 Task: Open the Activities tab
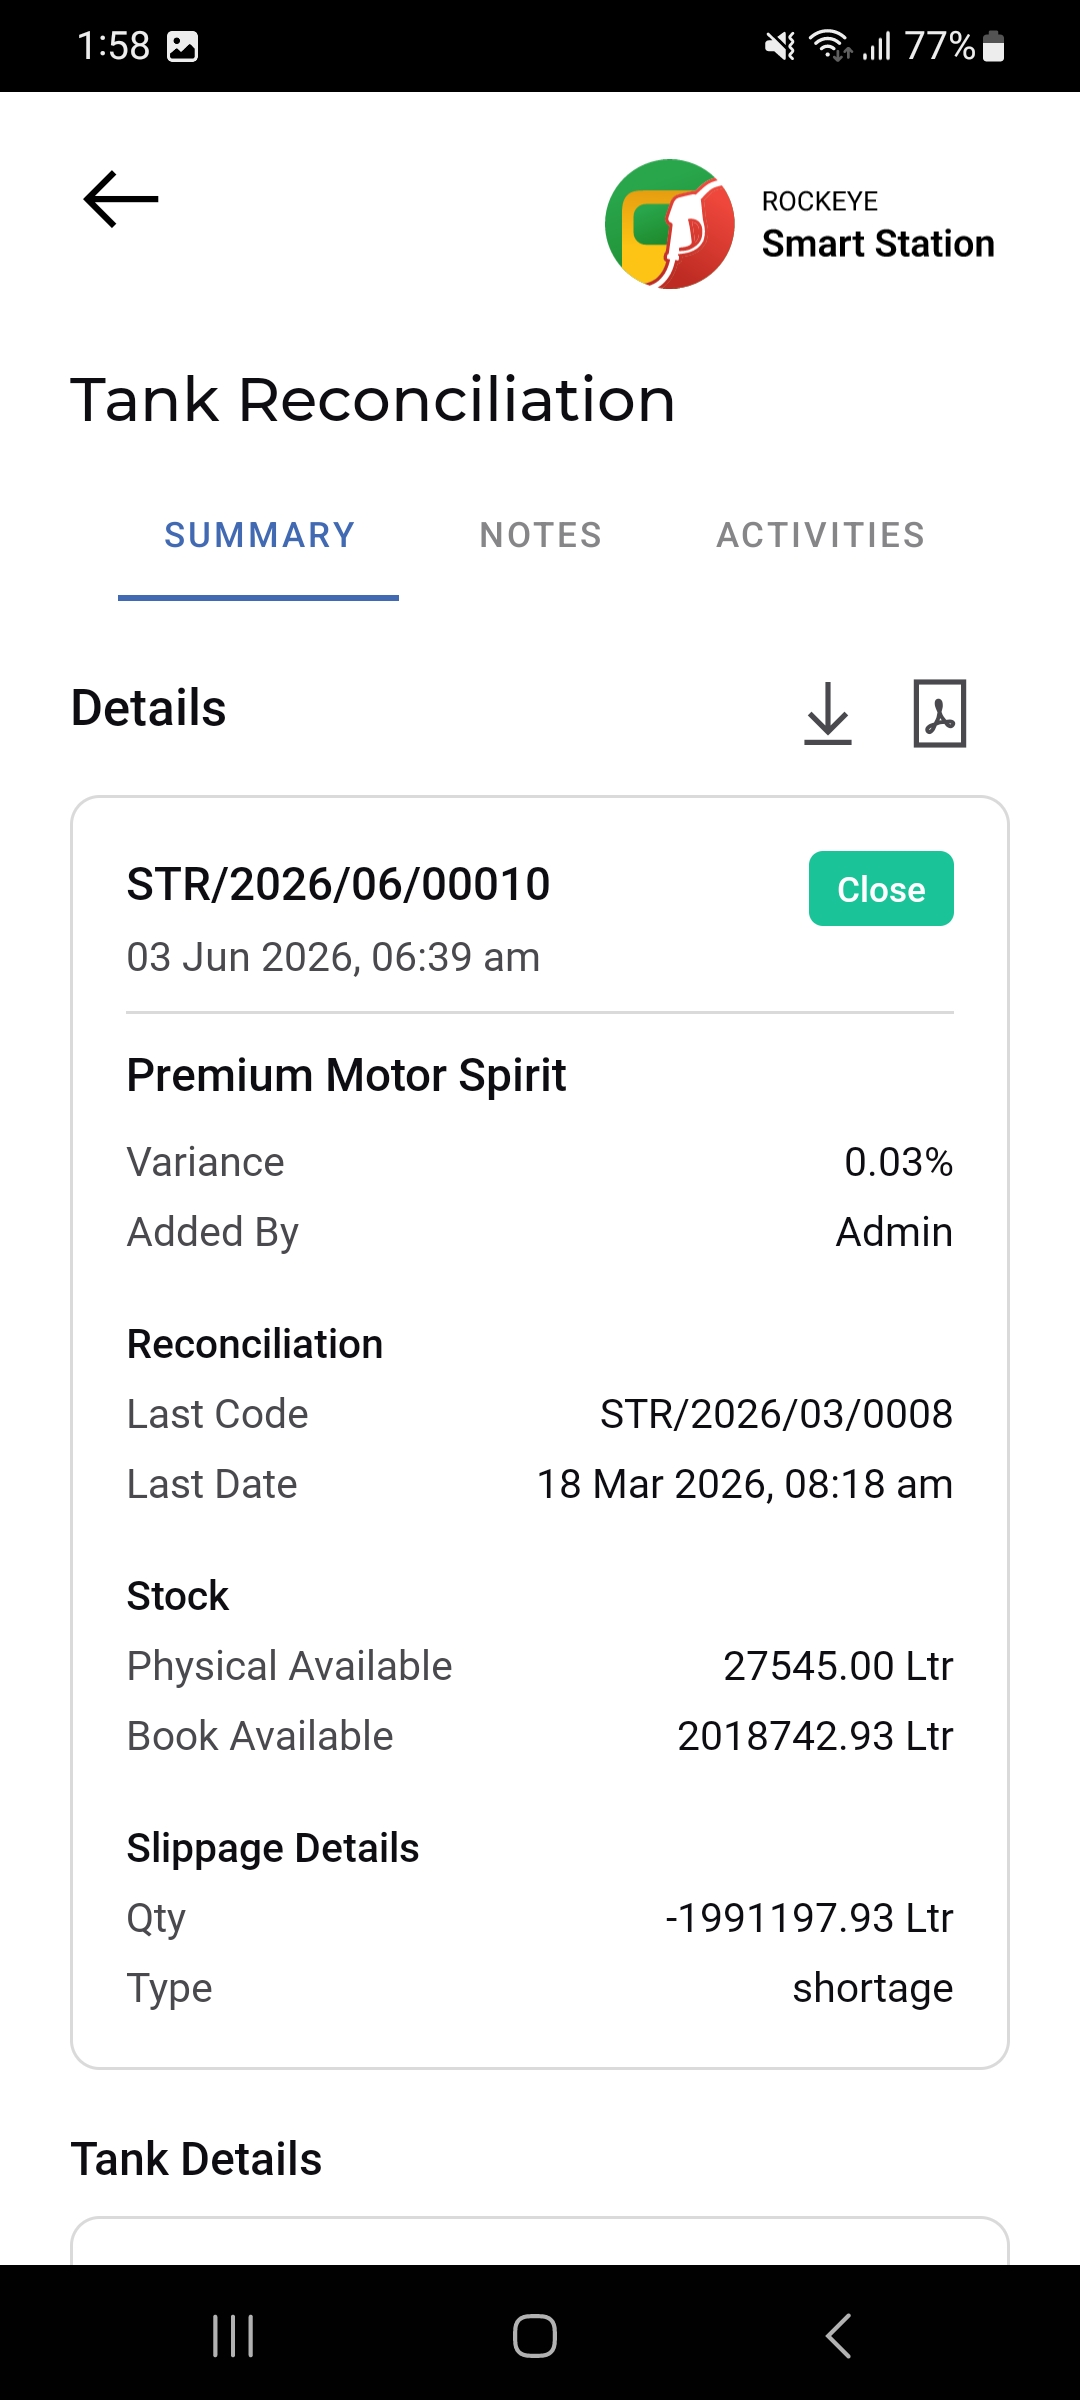[x=821, y=535]
